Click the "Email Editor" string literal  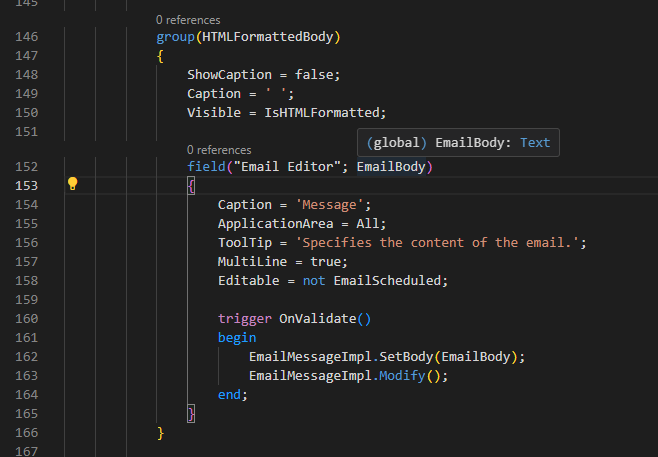[x=287, y=167]
